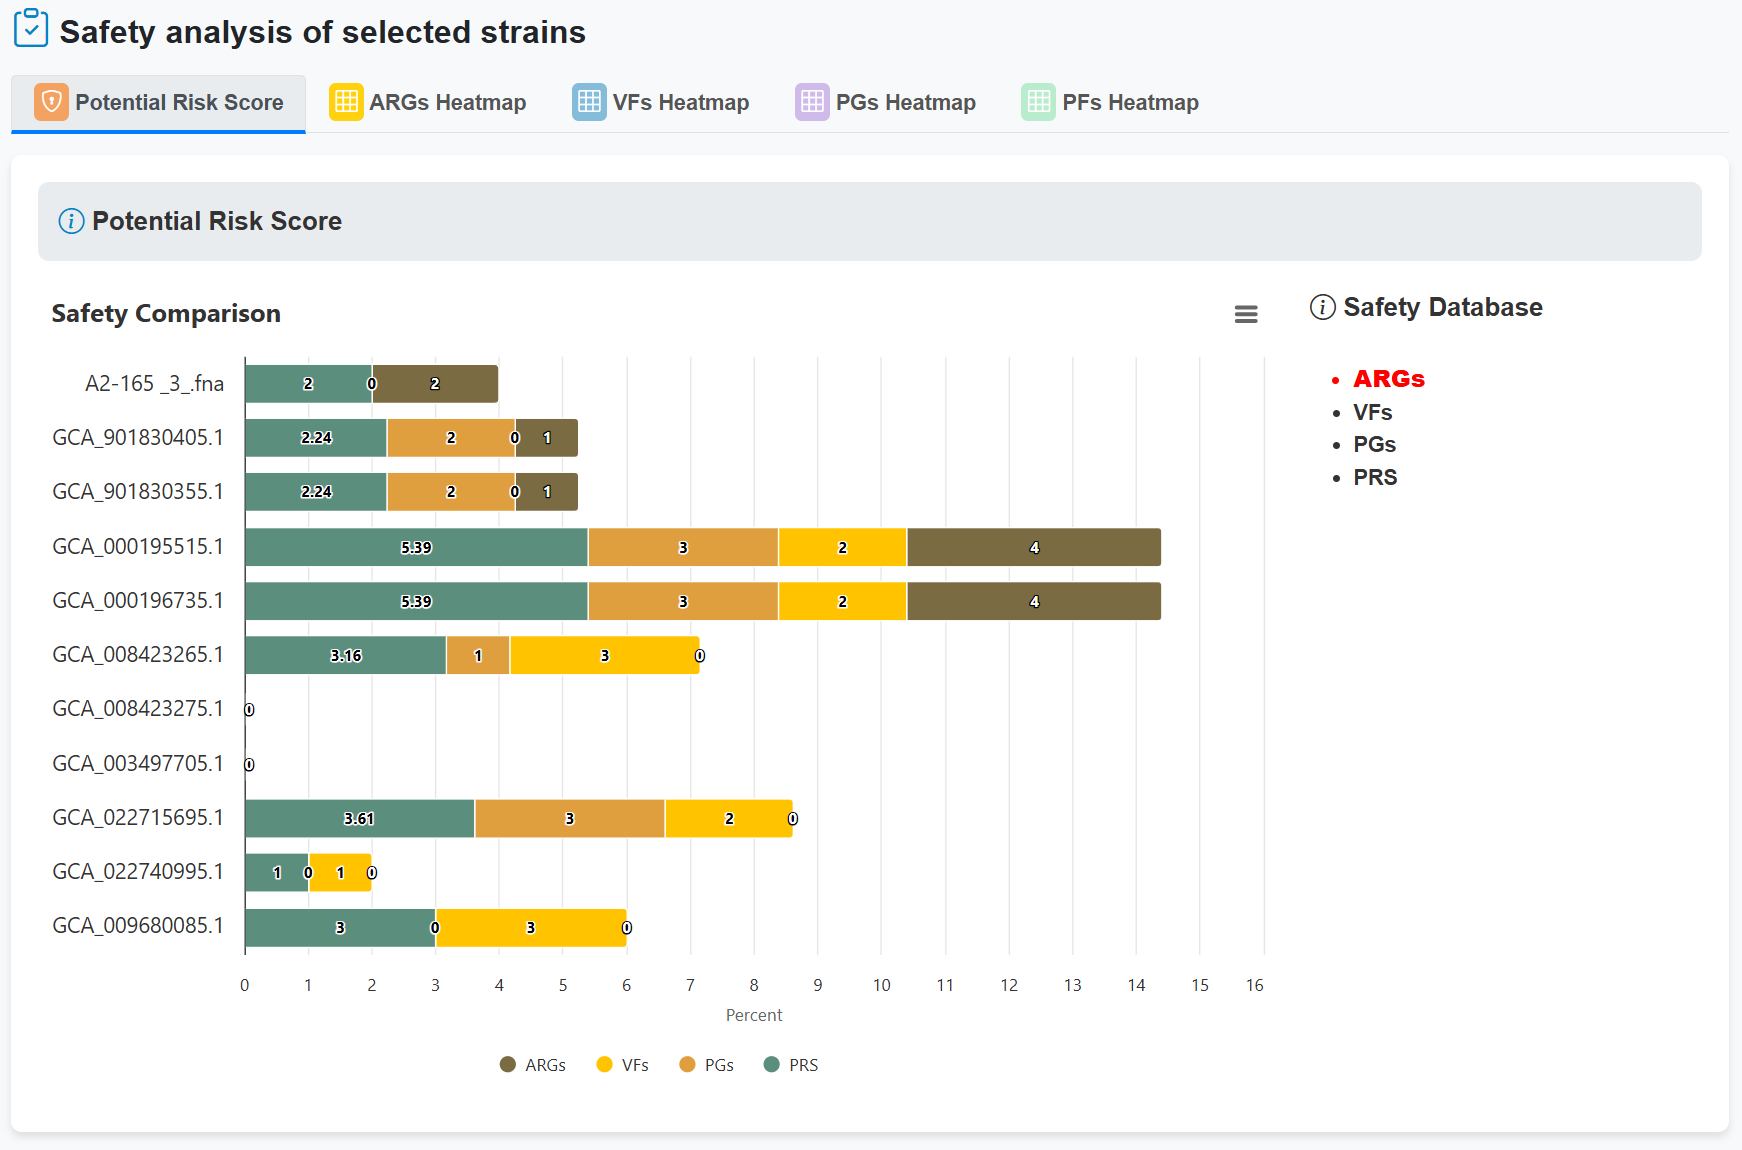Open the chart hamburger context menu
Image resolution: width=1742 pixels, height=1150 pixels.
coord(1245,314)
